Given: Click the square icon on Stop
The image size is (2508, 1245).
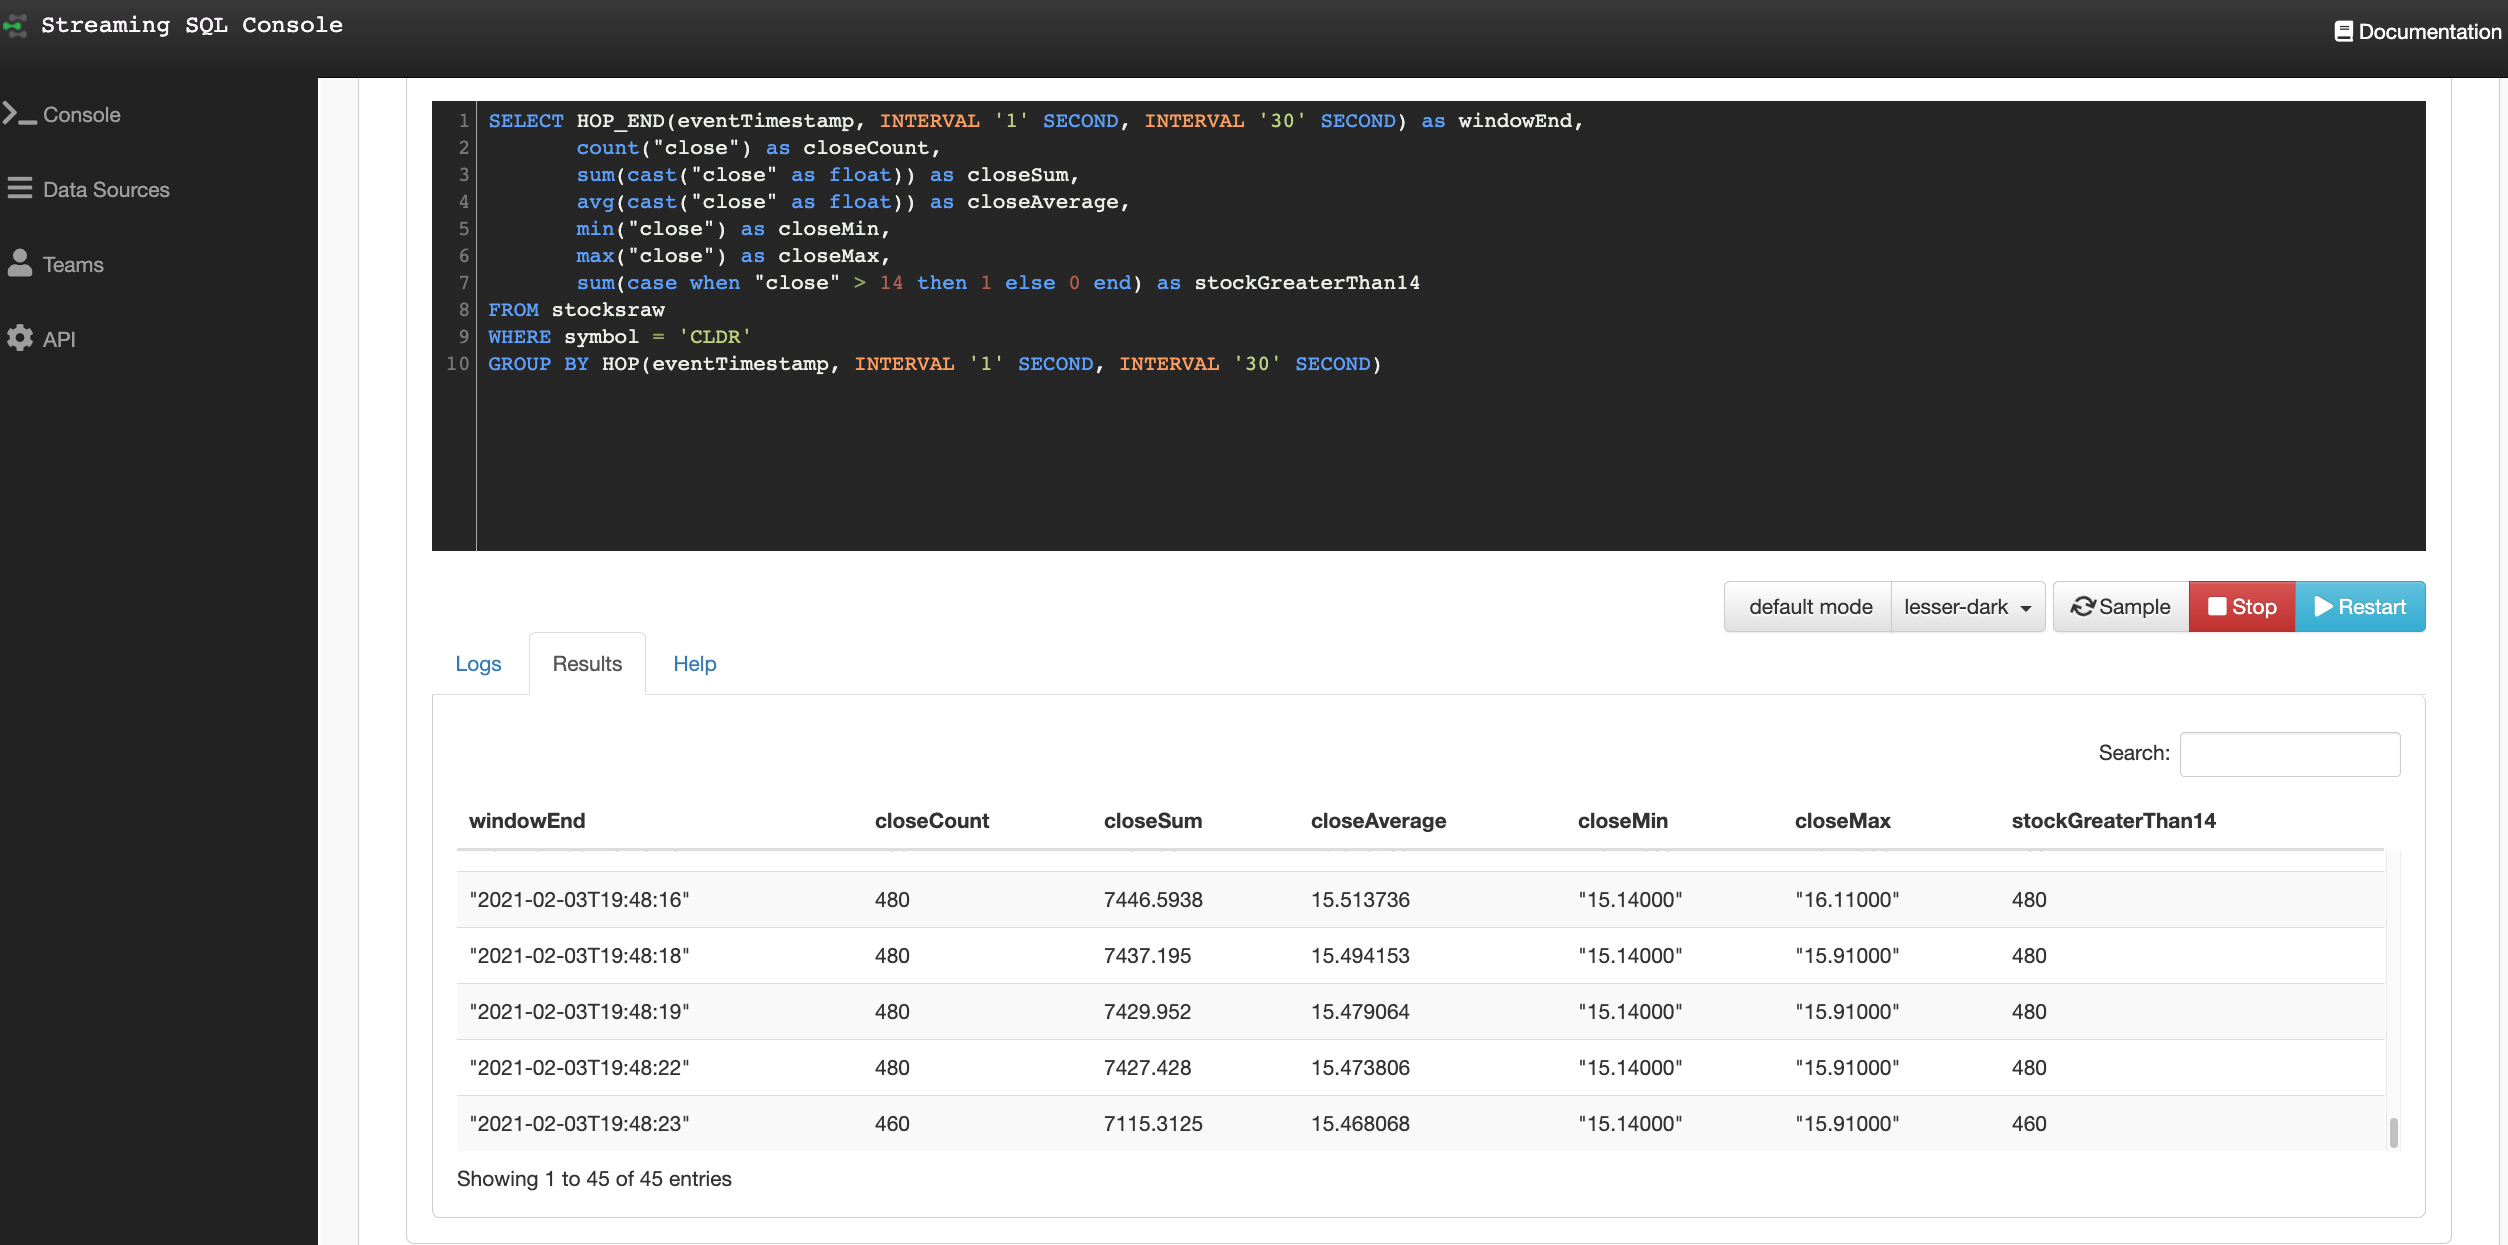Looking at the screenshot, I should tap(2217, 607).
